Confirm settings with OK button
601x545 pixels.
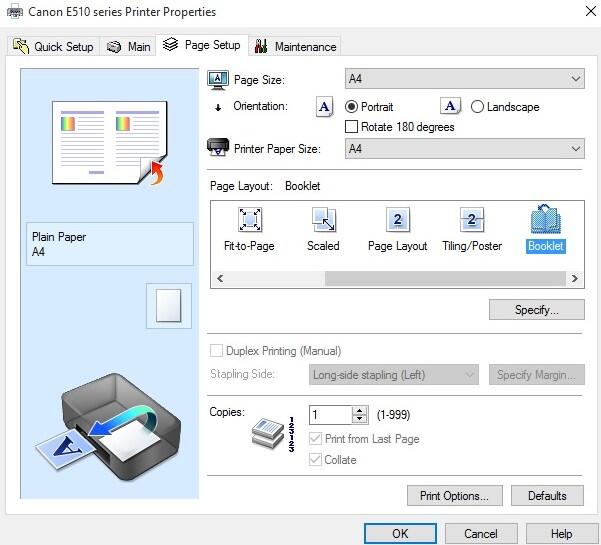400,534
